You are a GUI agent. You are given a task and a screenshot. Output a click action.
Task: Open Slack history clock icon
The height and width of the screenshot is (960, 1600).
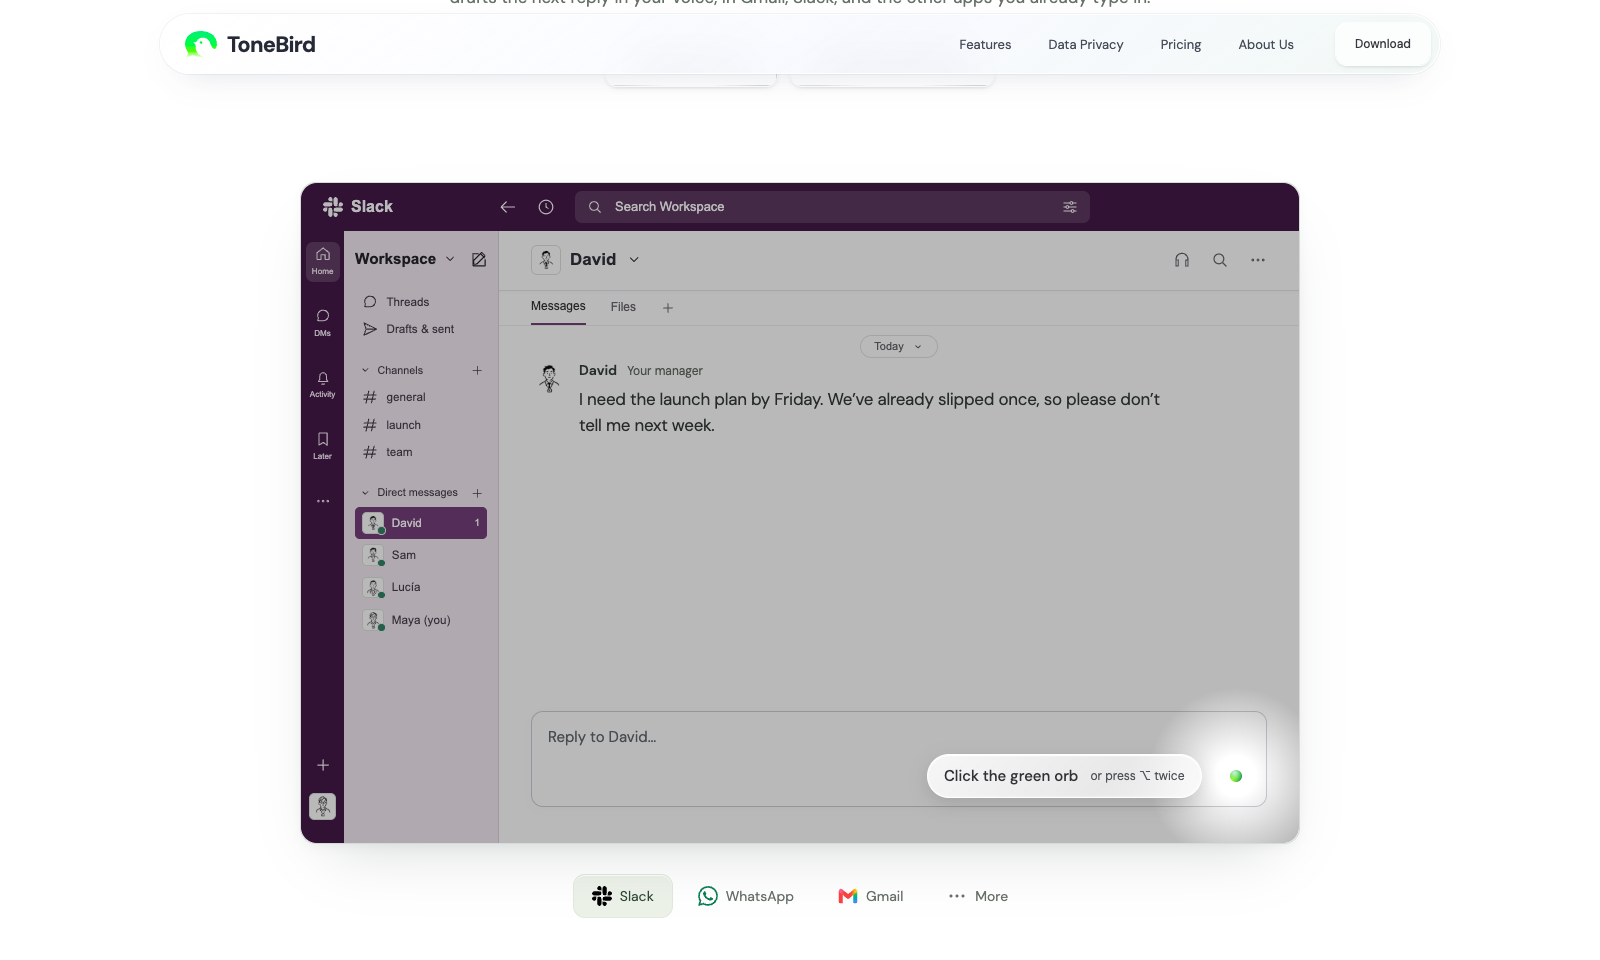pyautogui.click(x=546, y=207)
